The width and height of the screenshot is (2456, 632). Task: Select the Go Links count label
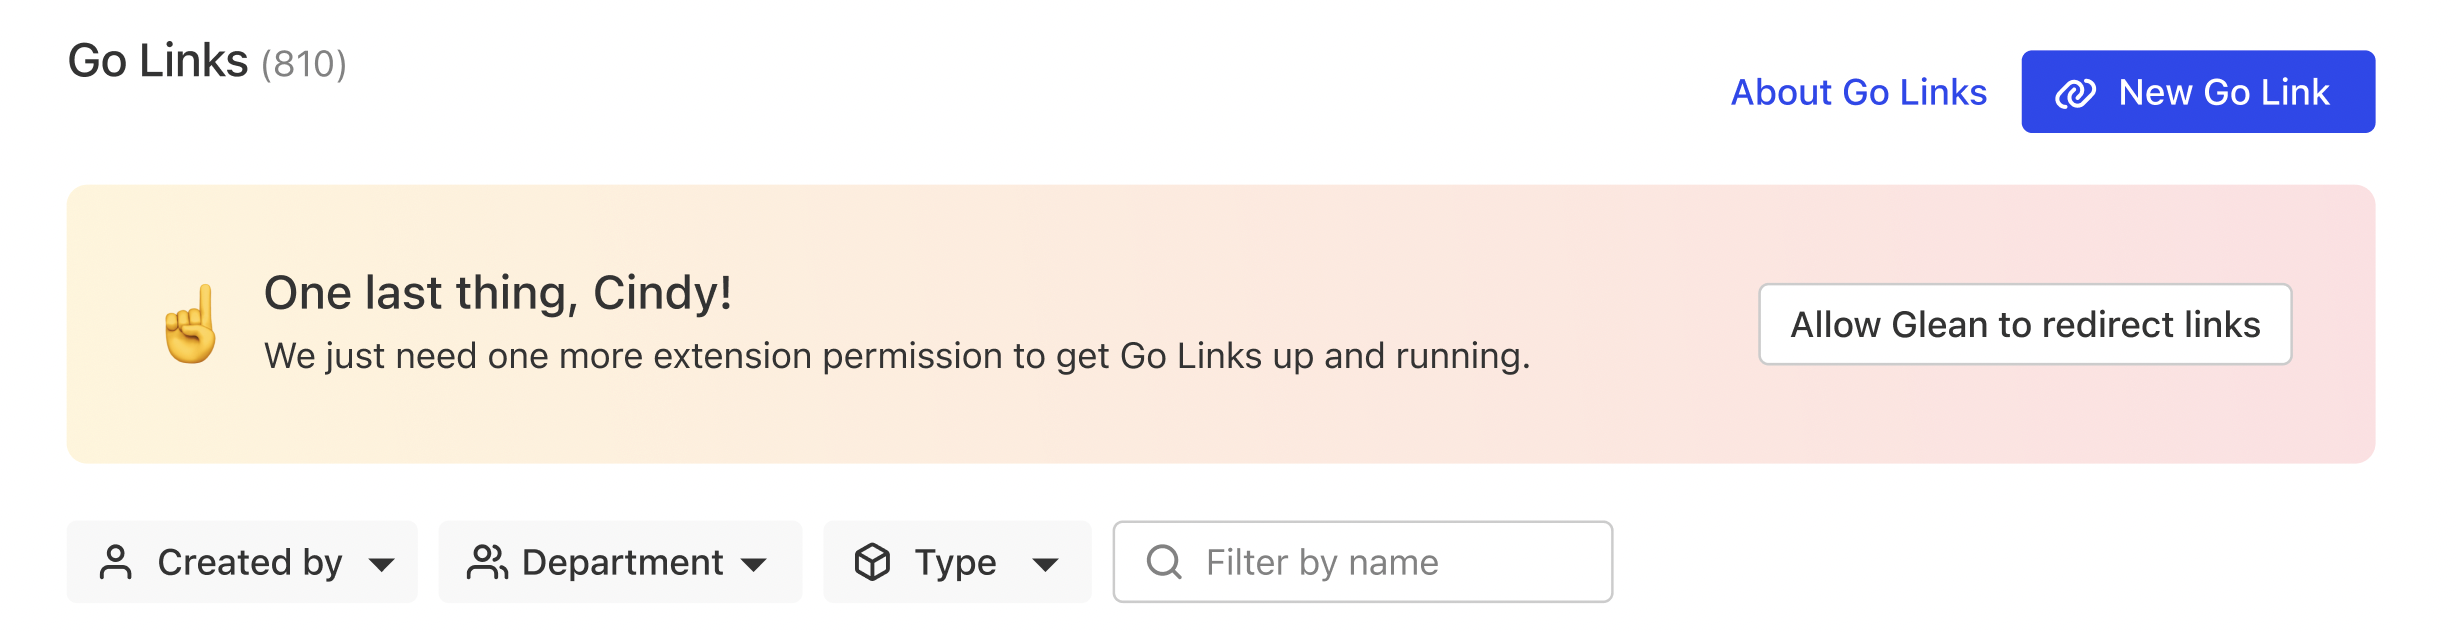pos(303,66)
